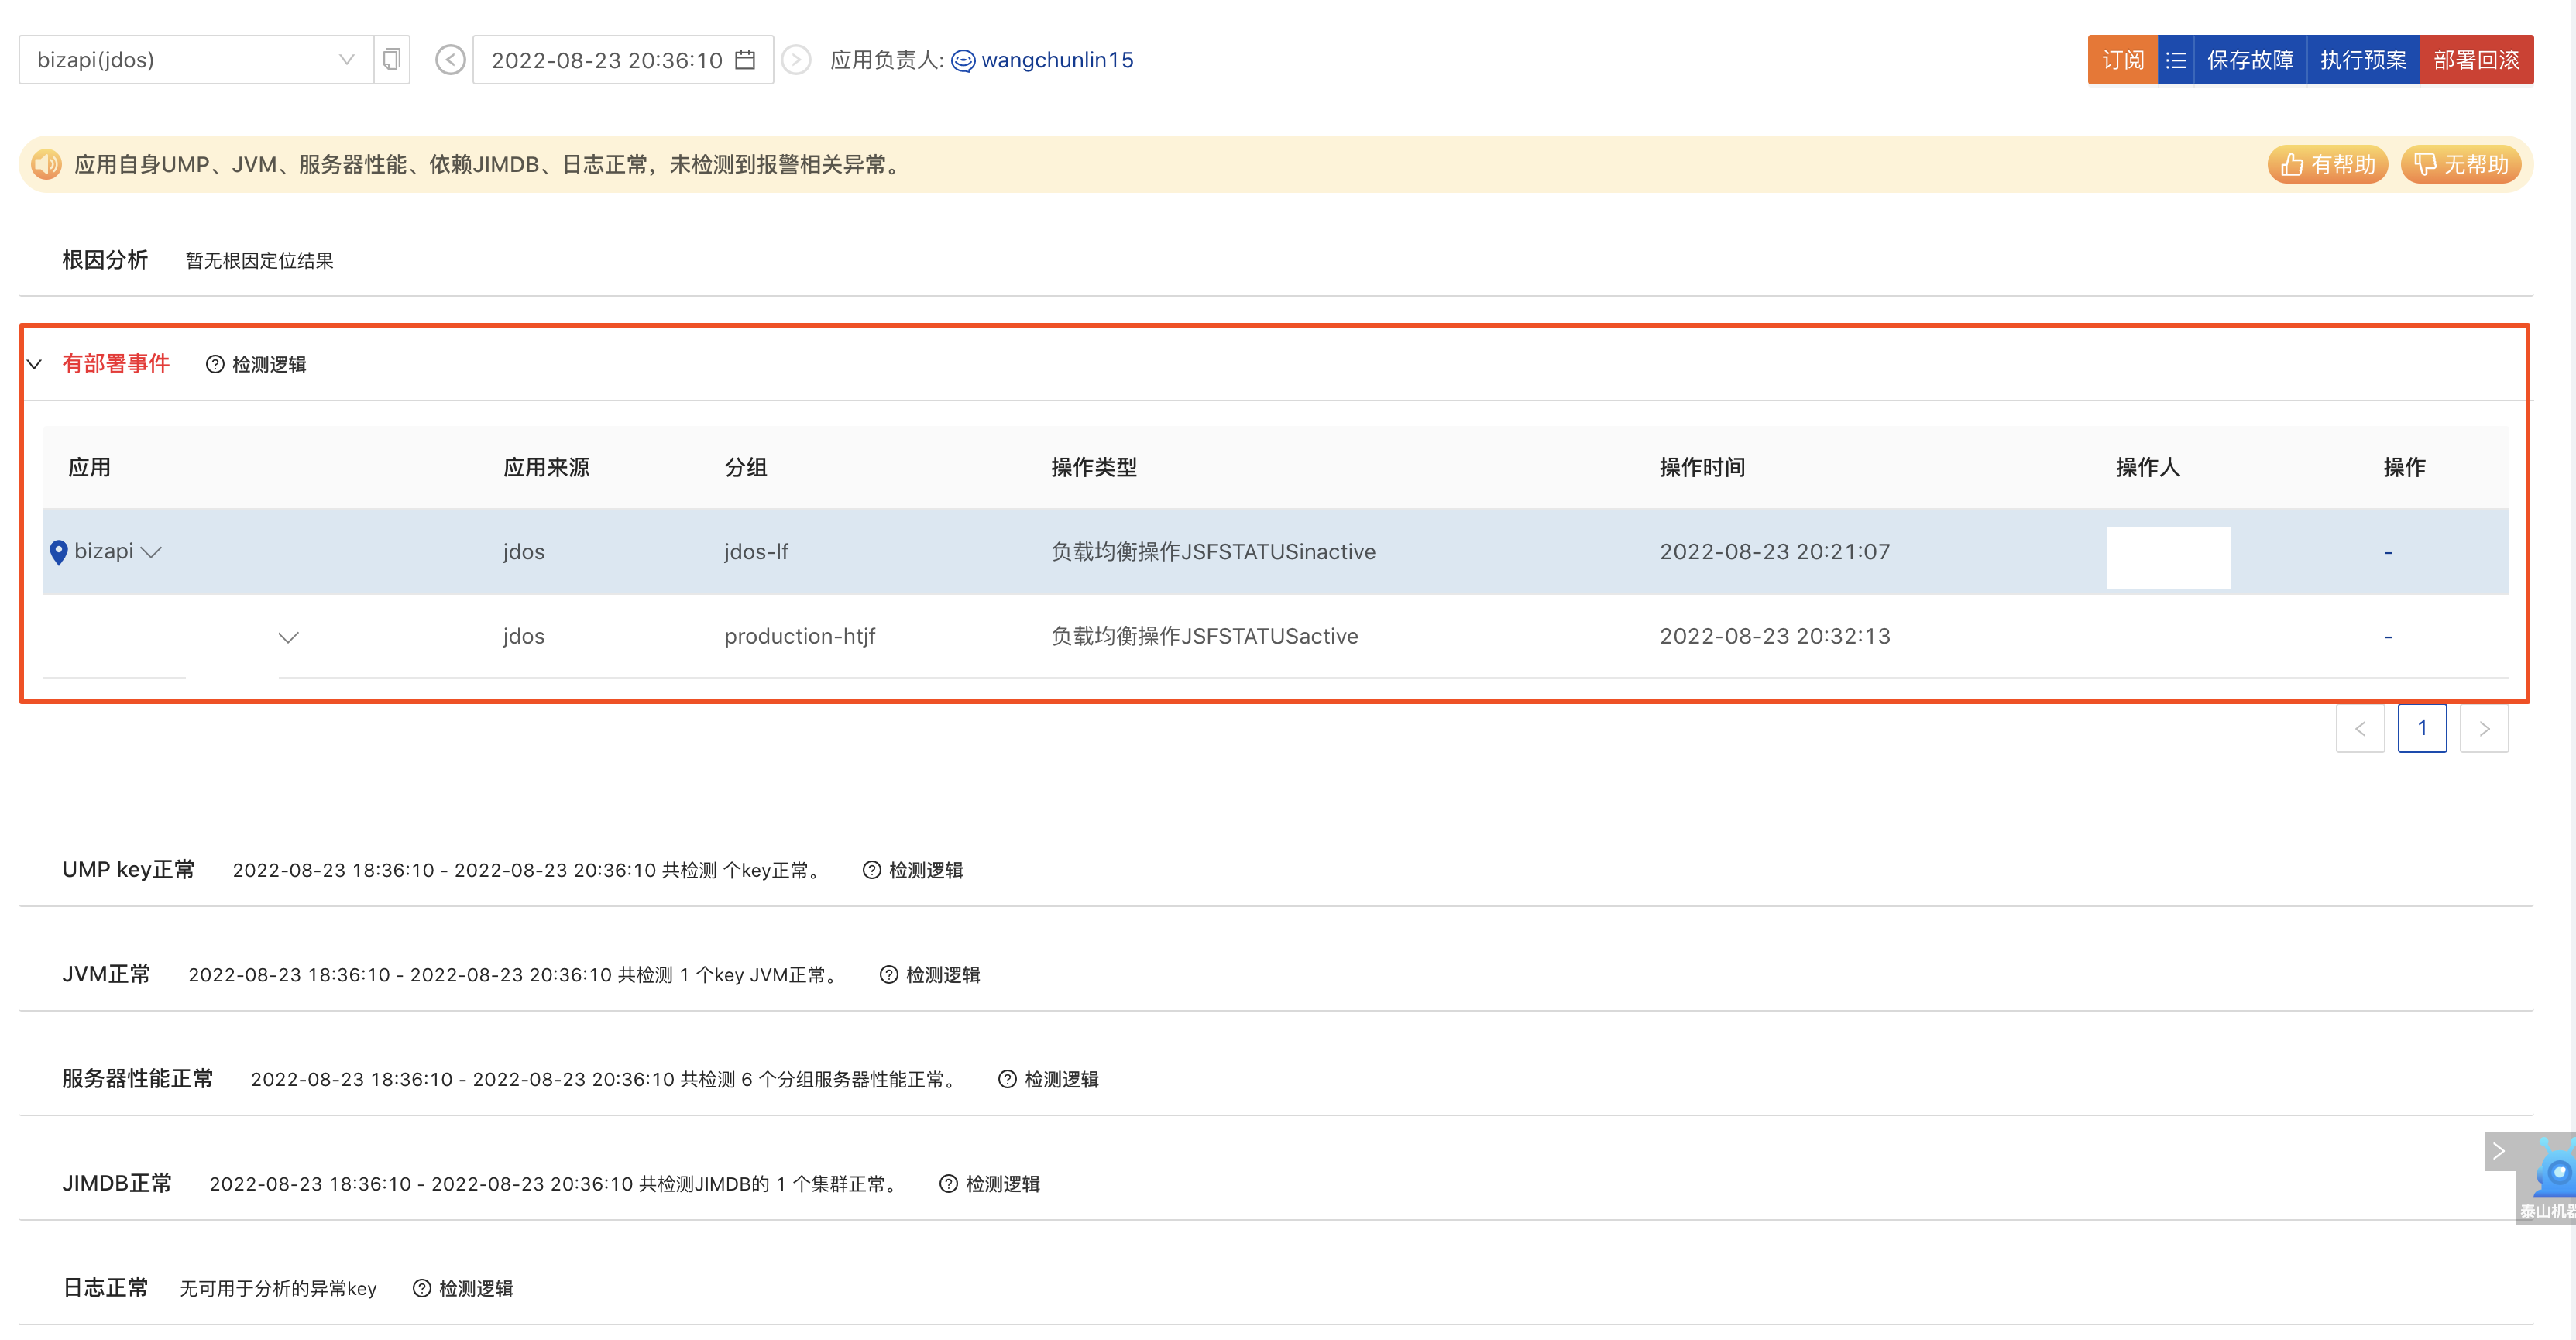Copy the application name with copy icon
The width and height of the screenshot is (2576, 1340).
pyautogui.click(x=392, y=60)
